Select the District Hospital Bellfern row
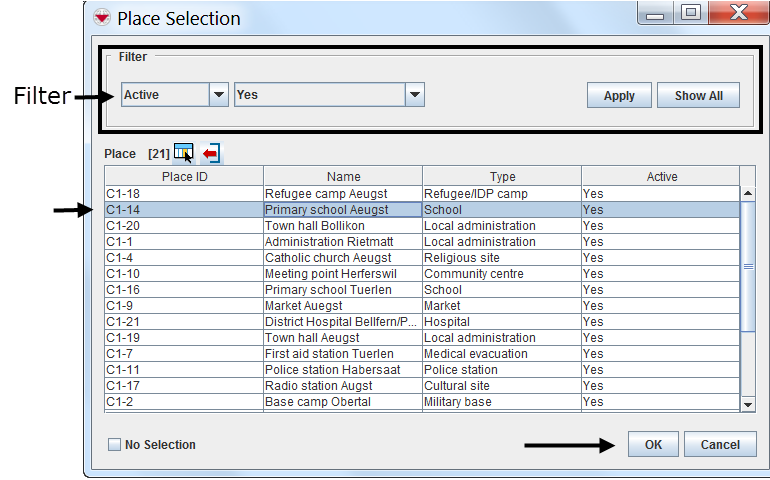This screenshot has width=770, height=480. tap(341, 322)
